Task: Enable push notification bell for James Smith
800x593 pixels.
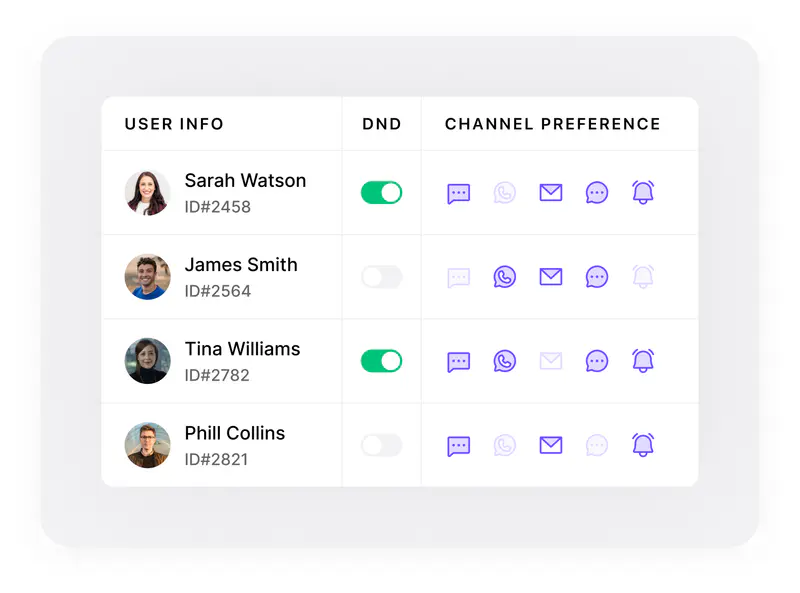Action: pyautogui.click(x=643, y=277)
